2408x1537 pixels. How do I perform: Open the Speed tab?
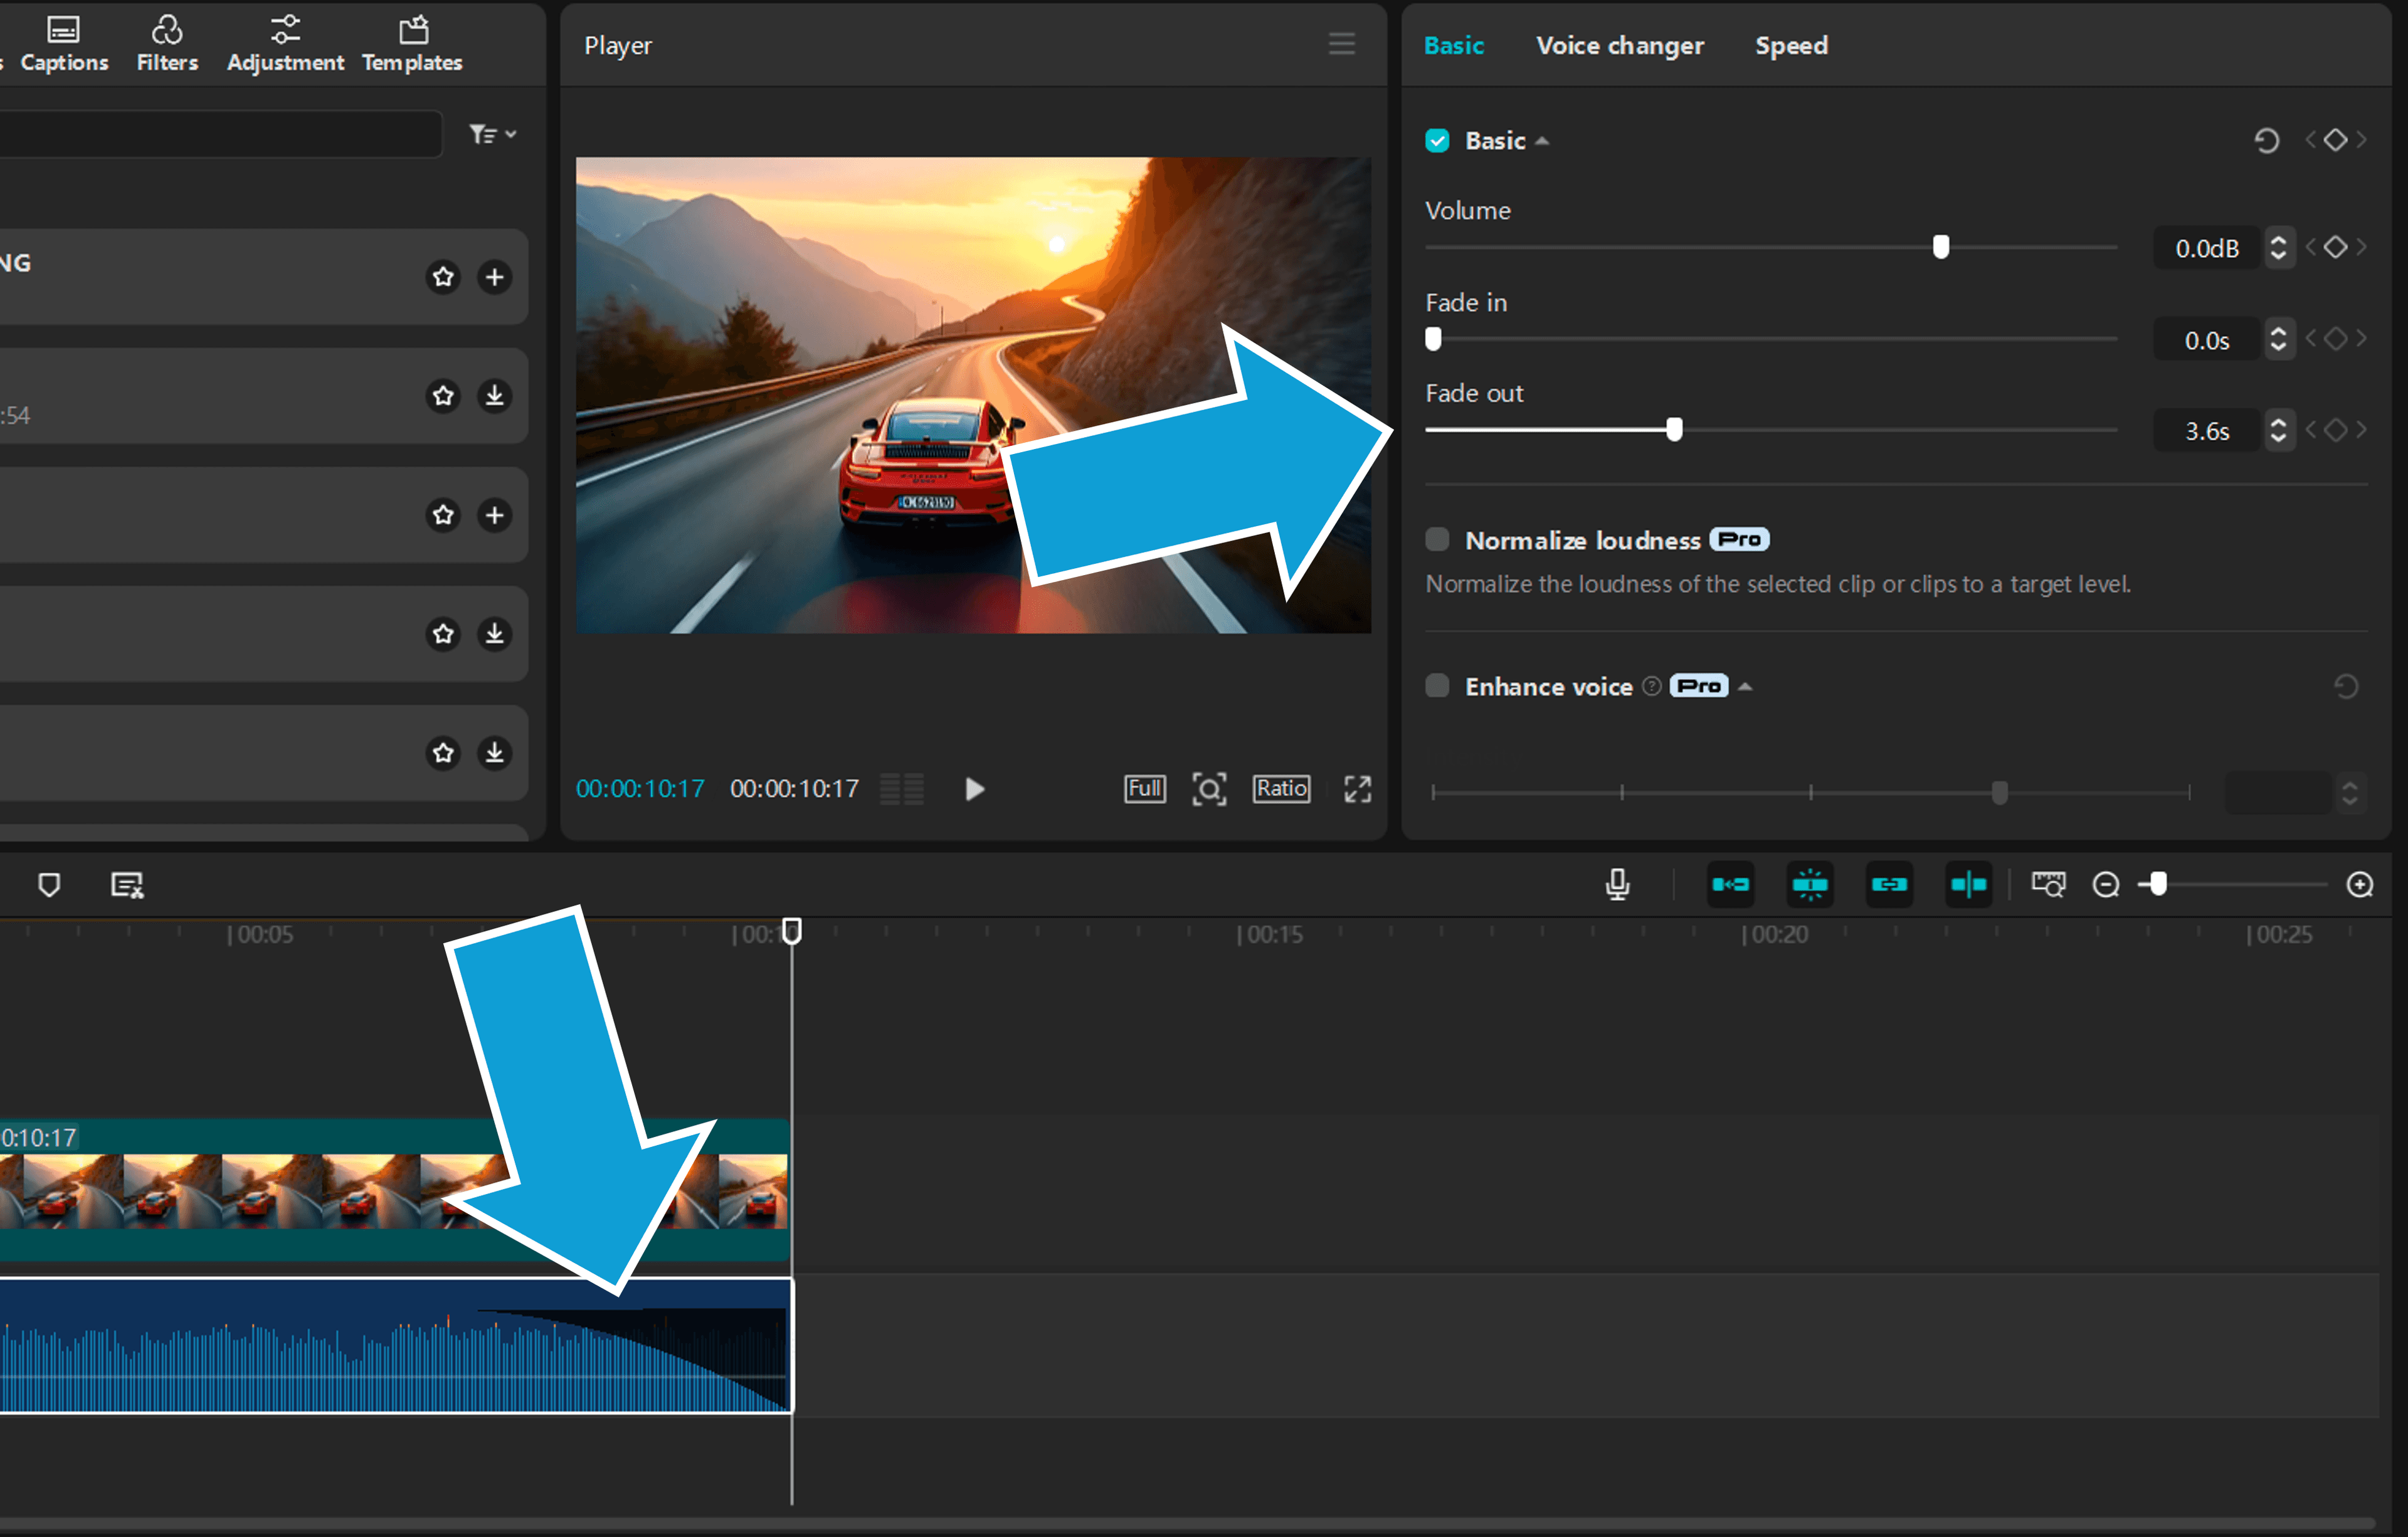click(x=1791, y=44)
